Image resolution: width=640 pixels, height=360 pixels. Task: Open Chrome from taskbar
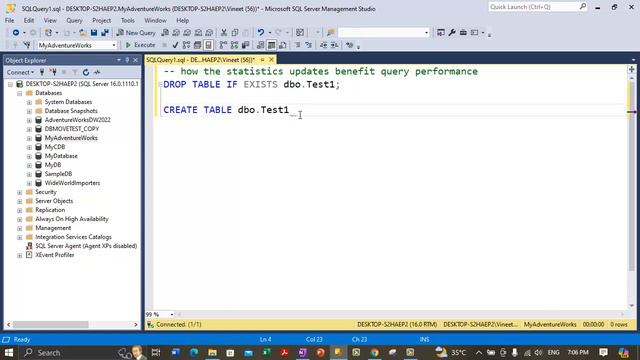tap(374, 352)
